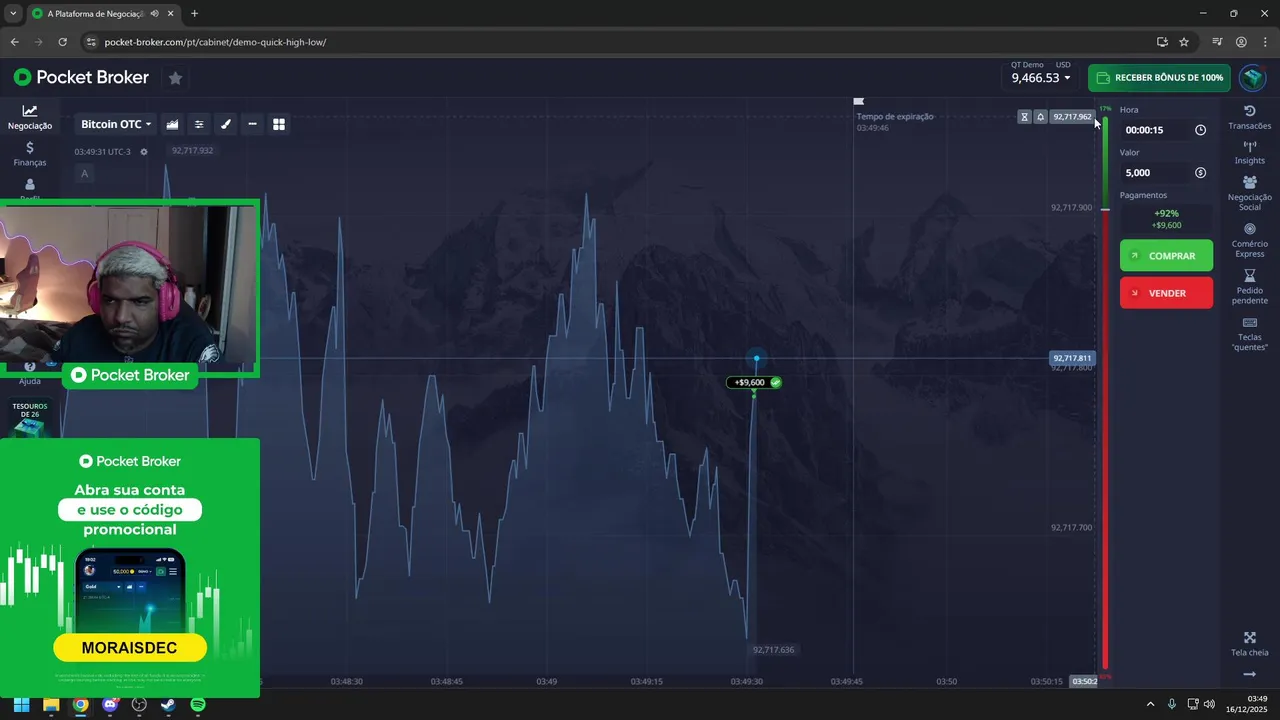This screenshot has height=720, width=1280.
Task: Open the Insights panel
Action: [1250, 152]
